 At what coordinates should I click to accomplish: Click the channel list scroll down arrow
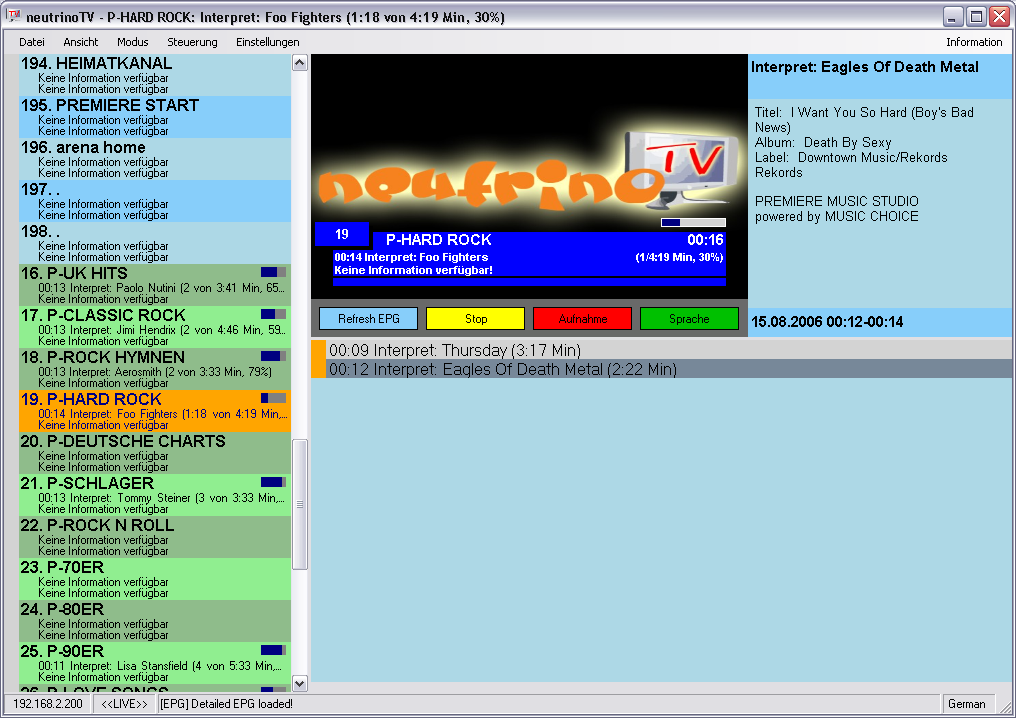(x=299, y=683)
